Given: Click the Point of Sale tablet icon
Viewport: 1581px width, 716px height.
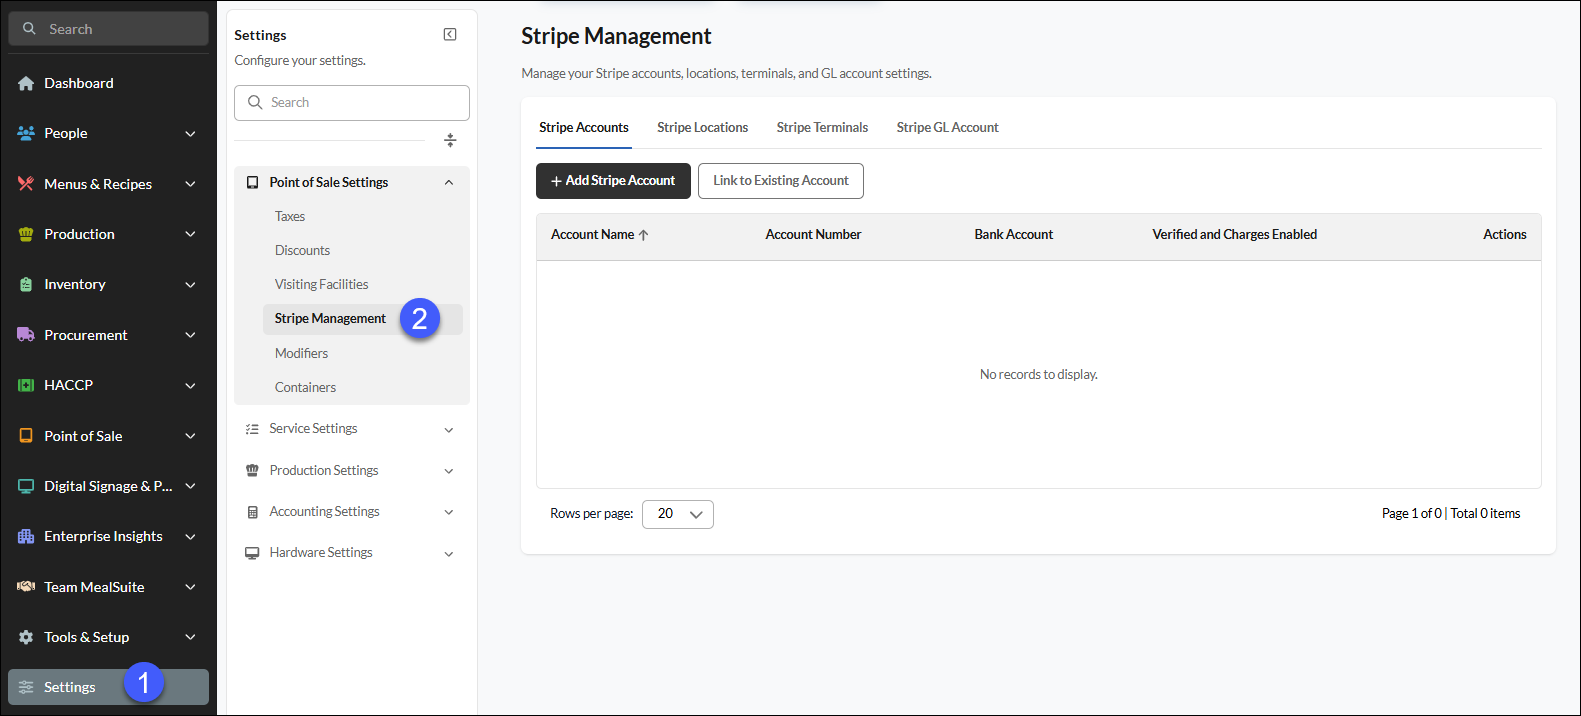Looking at the screenshot, I should tap(26, 436).
